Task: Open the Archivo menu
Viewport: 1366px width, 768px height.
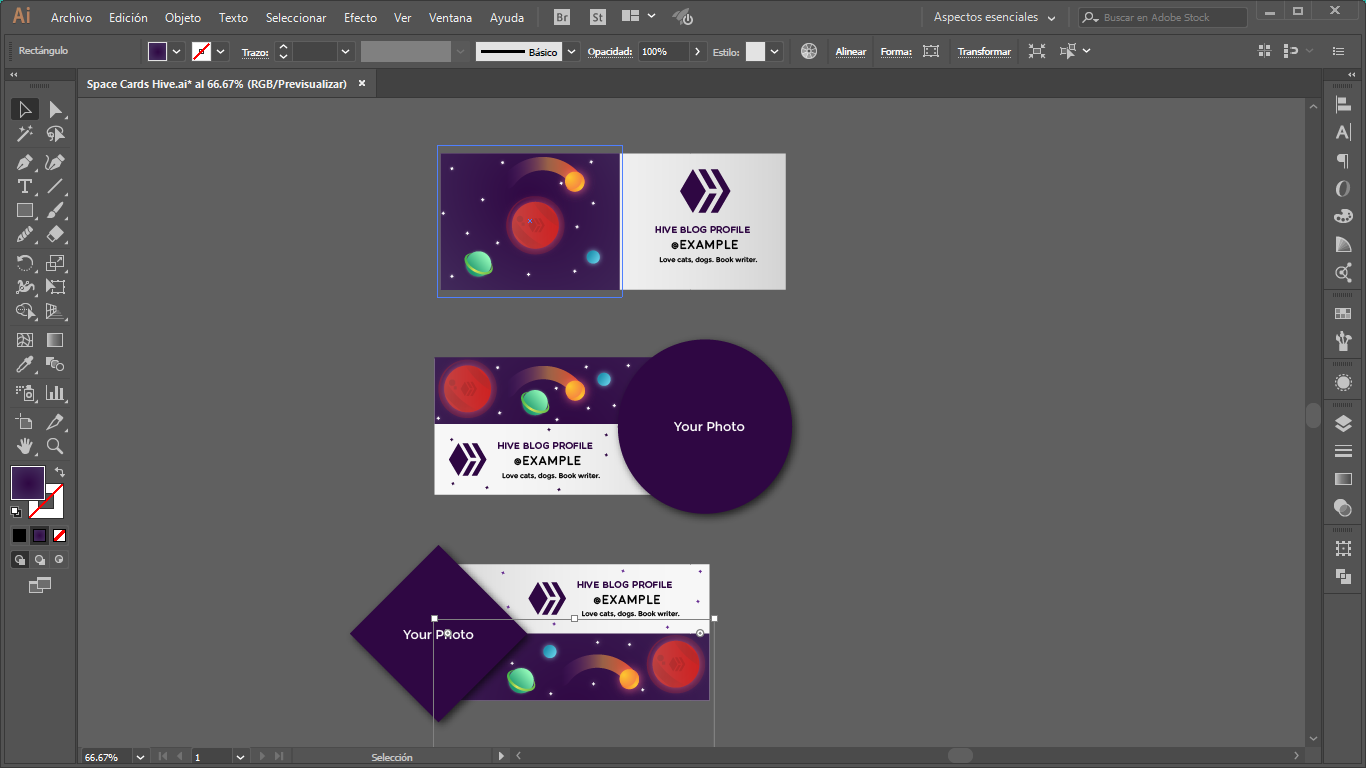Action: pos(71,18)
